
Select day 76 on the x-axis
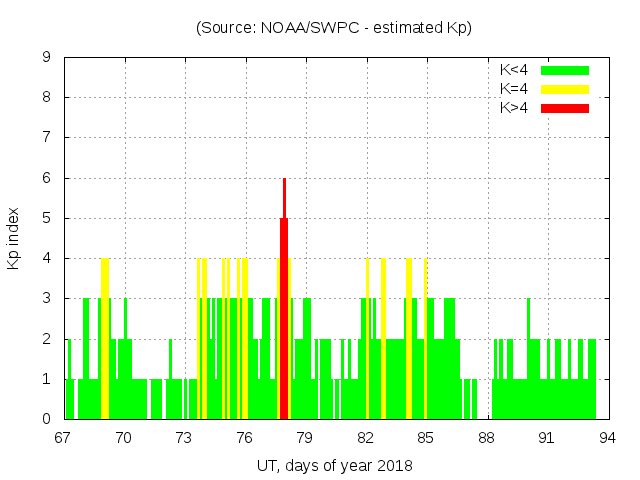[244, 437]
